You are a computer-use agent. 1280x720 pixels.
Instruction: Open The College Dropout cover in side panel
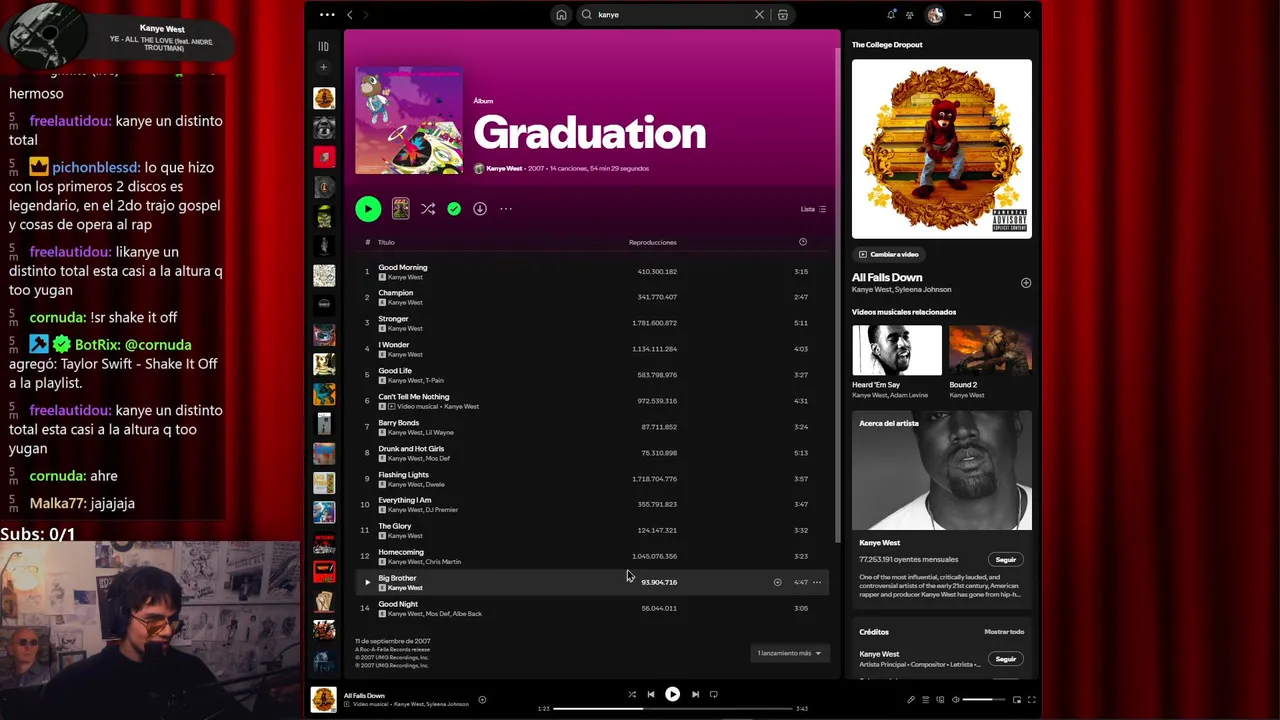click(942, 149)
